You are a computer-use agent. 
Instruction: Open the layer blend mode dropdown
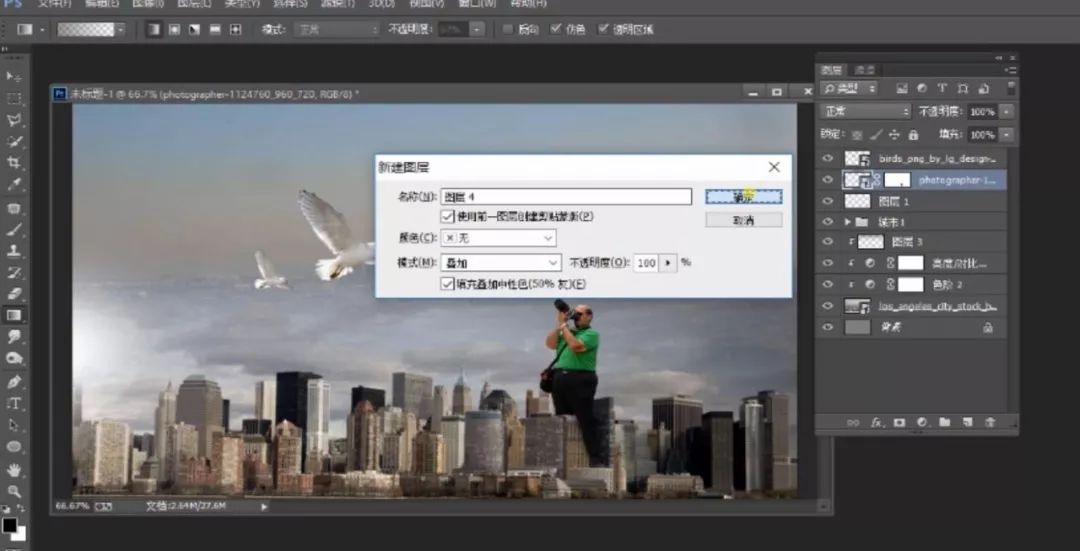click(865, 111)
